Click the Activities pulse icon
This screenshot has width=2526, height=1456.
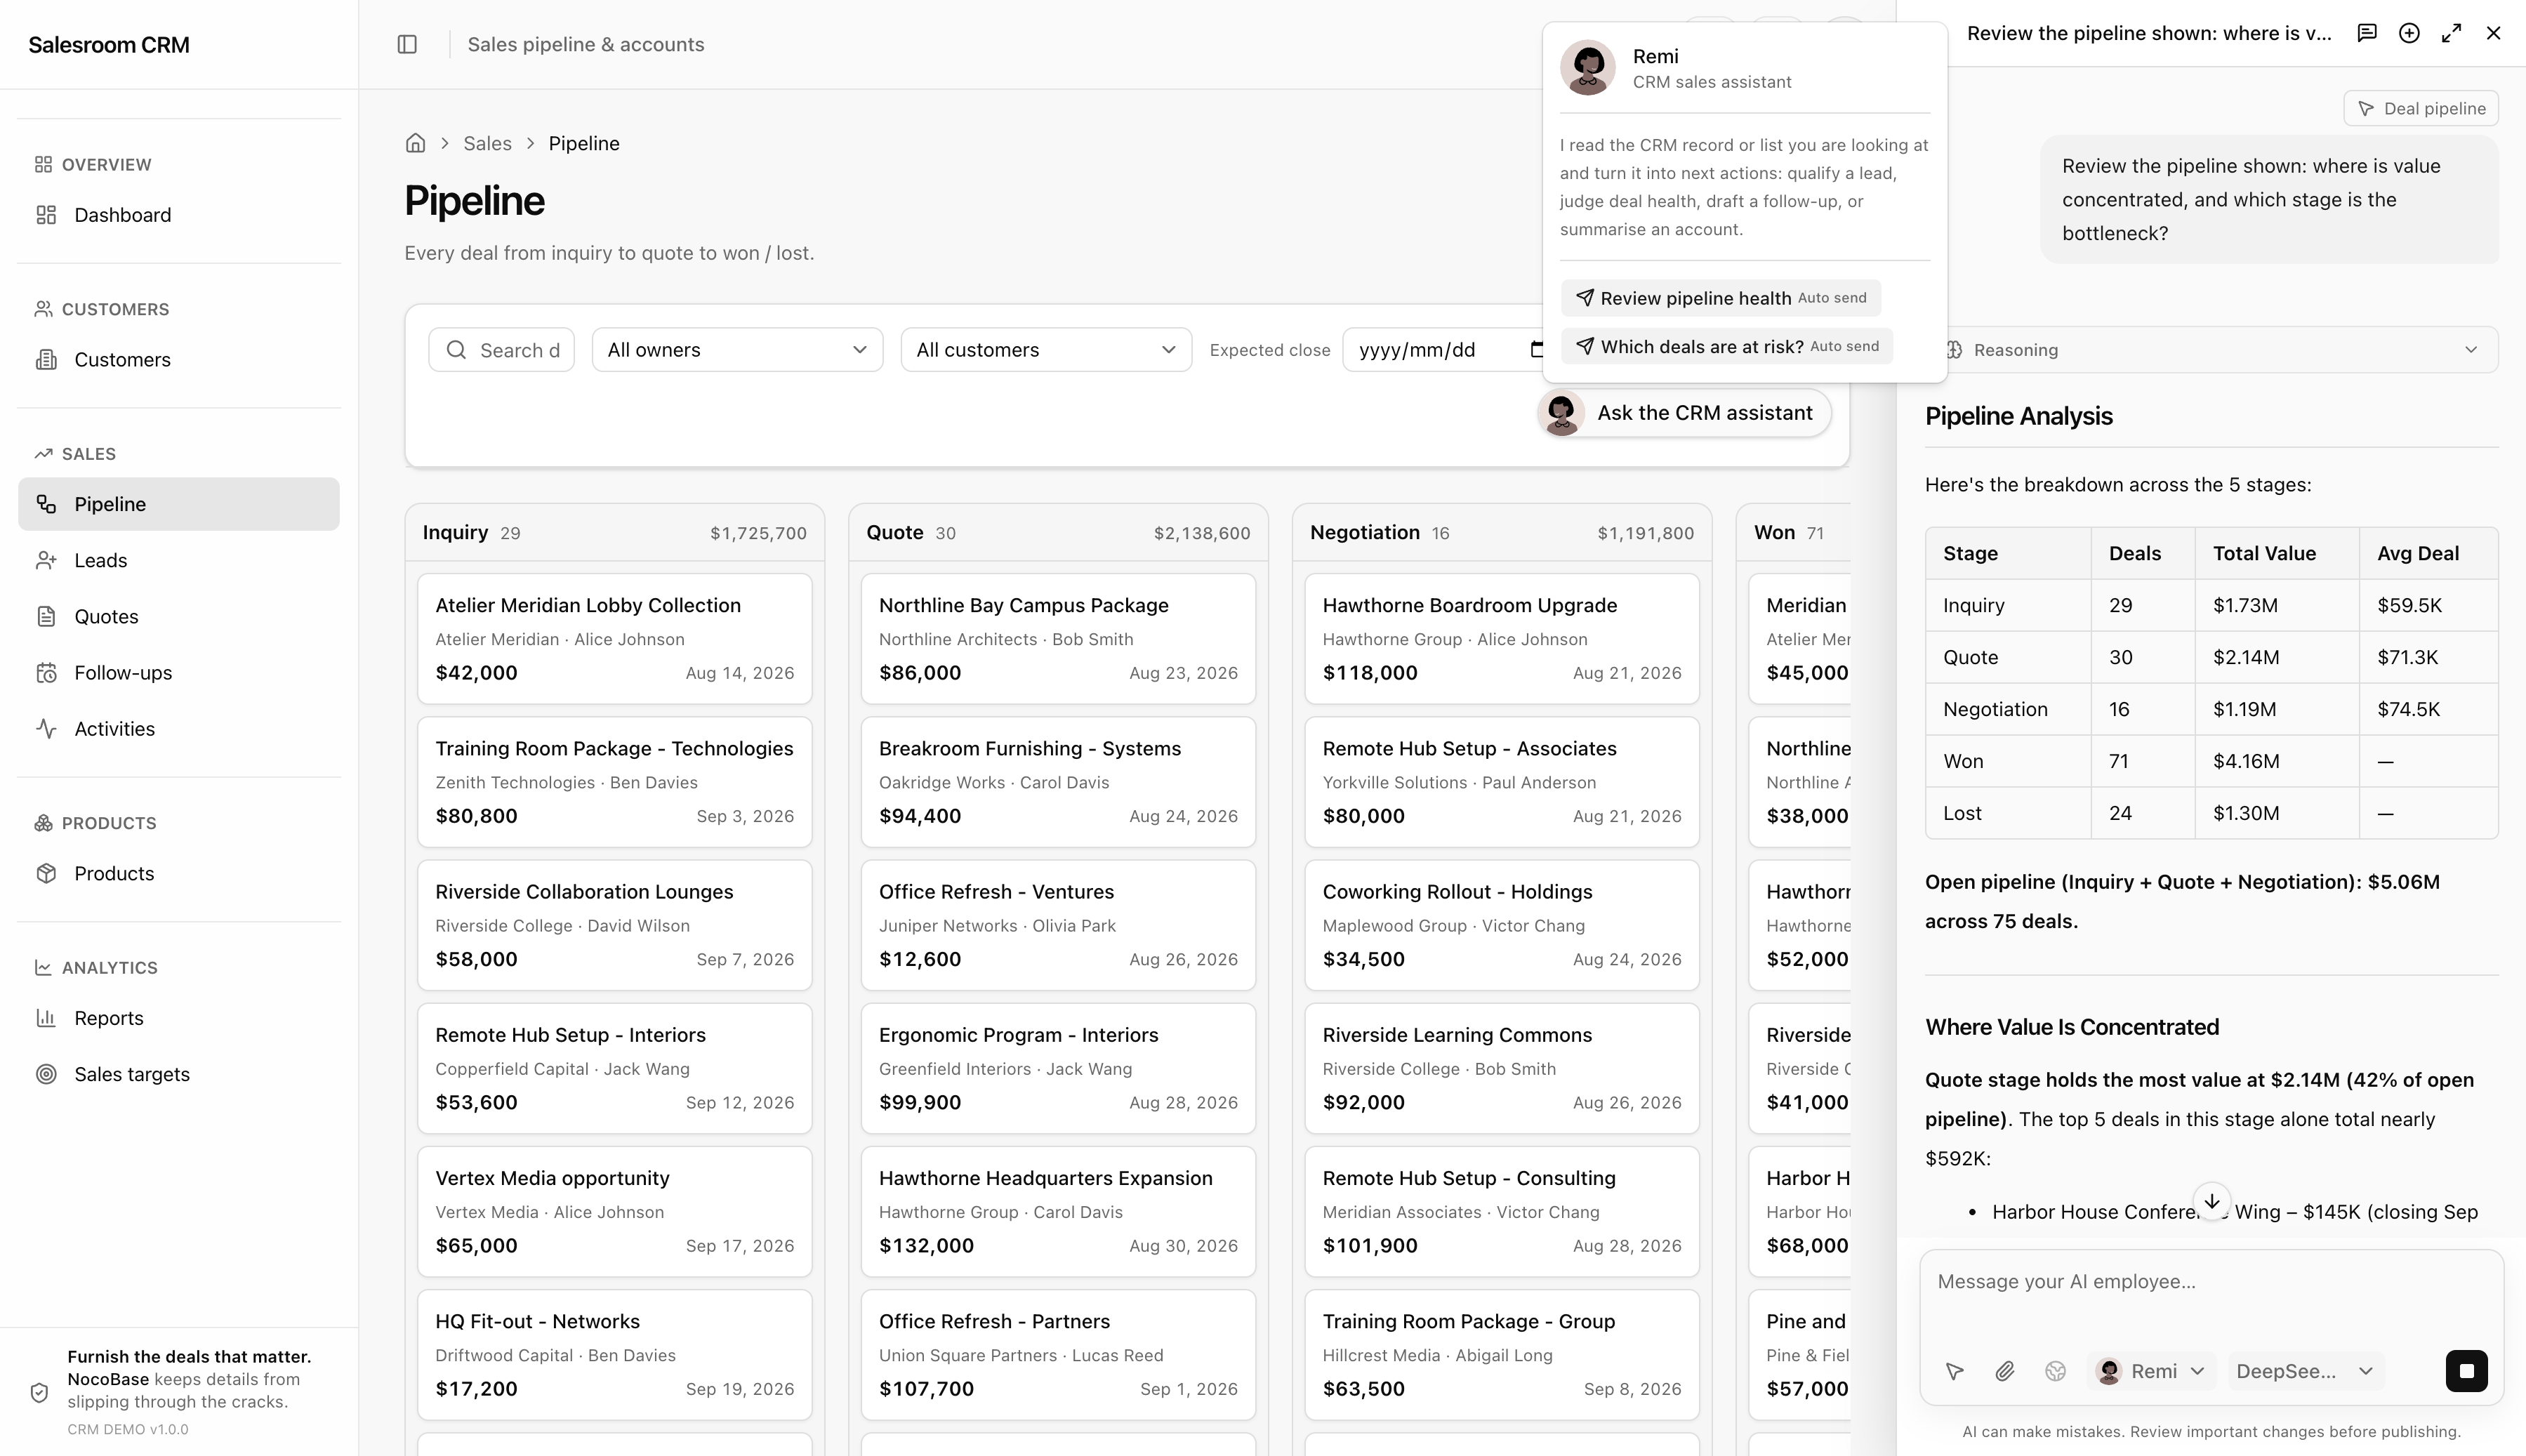click(46, 729)
